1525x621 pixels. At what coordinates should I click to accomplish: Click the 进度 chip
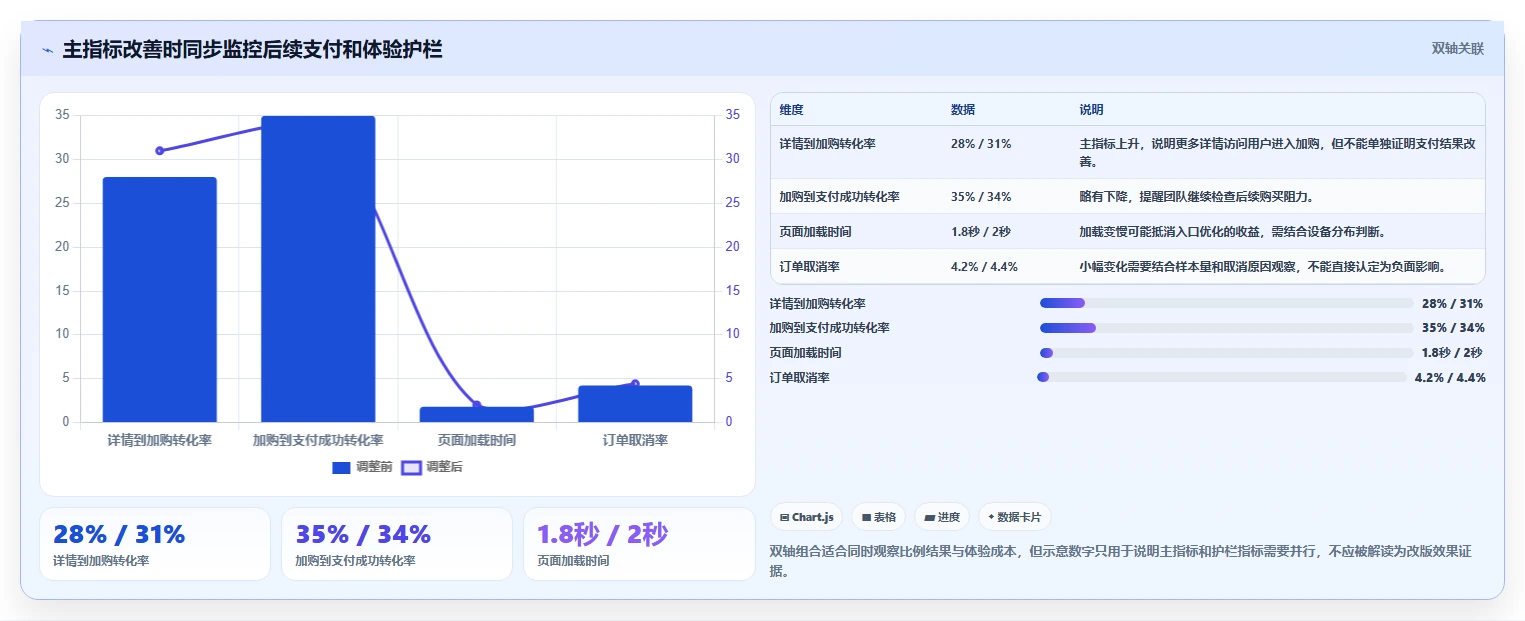pyautogui.click(x=942, y=517)
